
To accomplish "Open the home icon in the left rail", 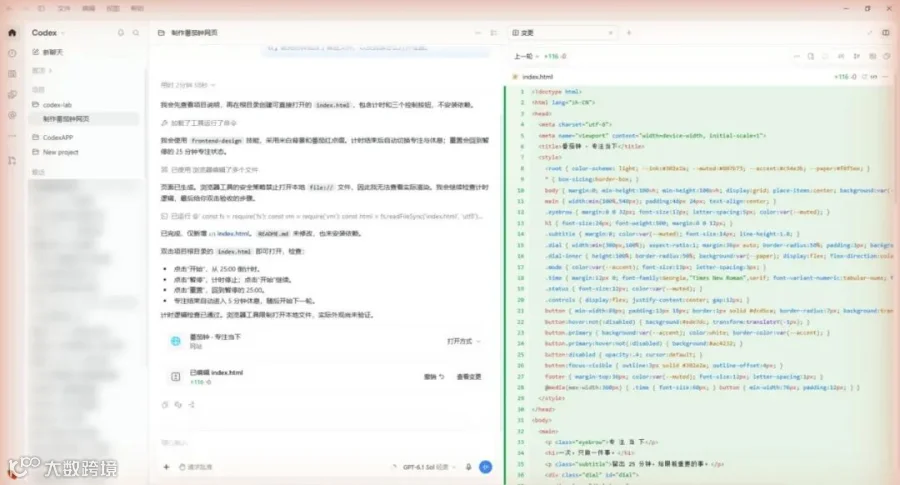I will (x=12, y=33).
